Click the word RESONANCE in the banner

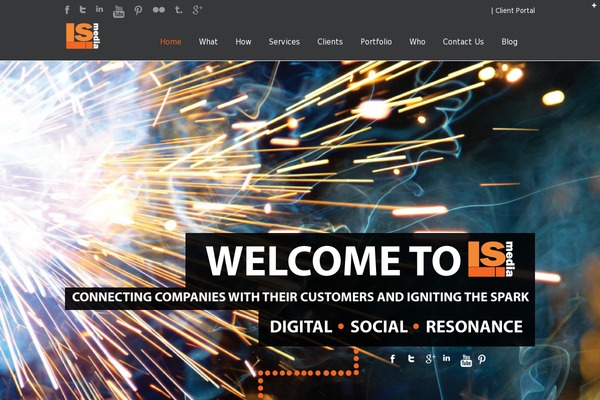pyautogui.click(x=474, y=327)
